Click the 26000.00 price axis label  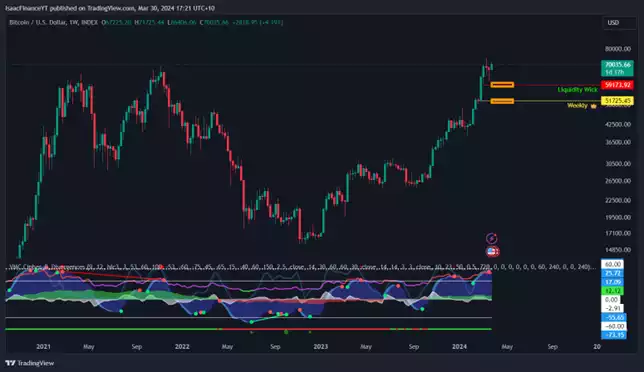coord(618,181)
